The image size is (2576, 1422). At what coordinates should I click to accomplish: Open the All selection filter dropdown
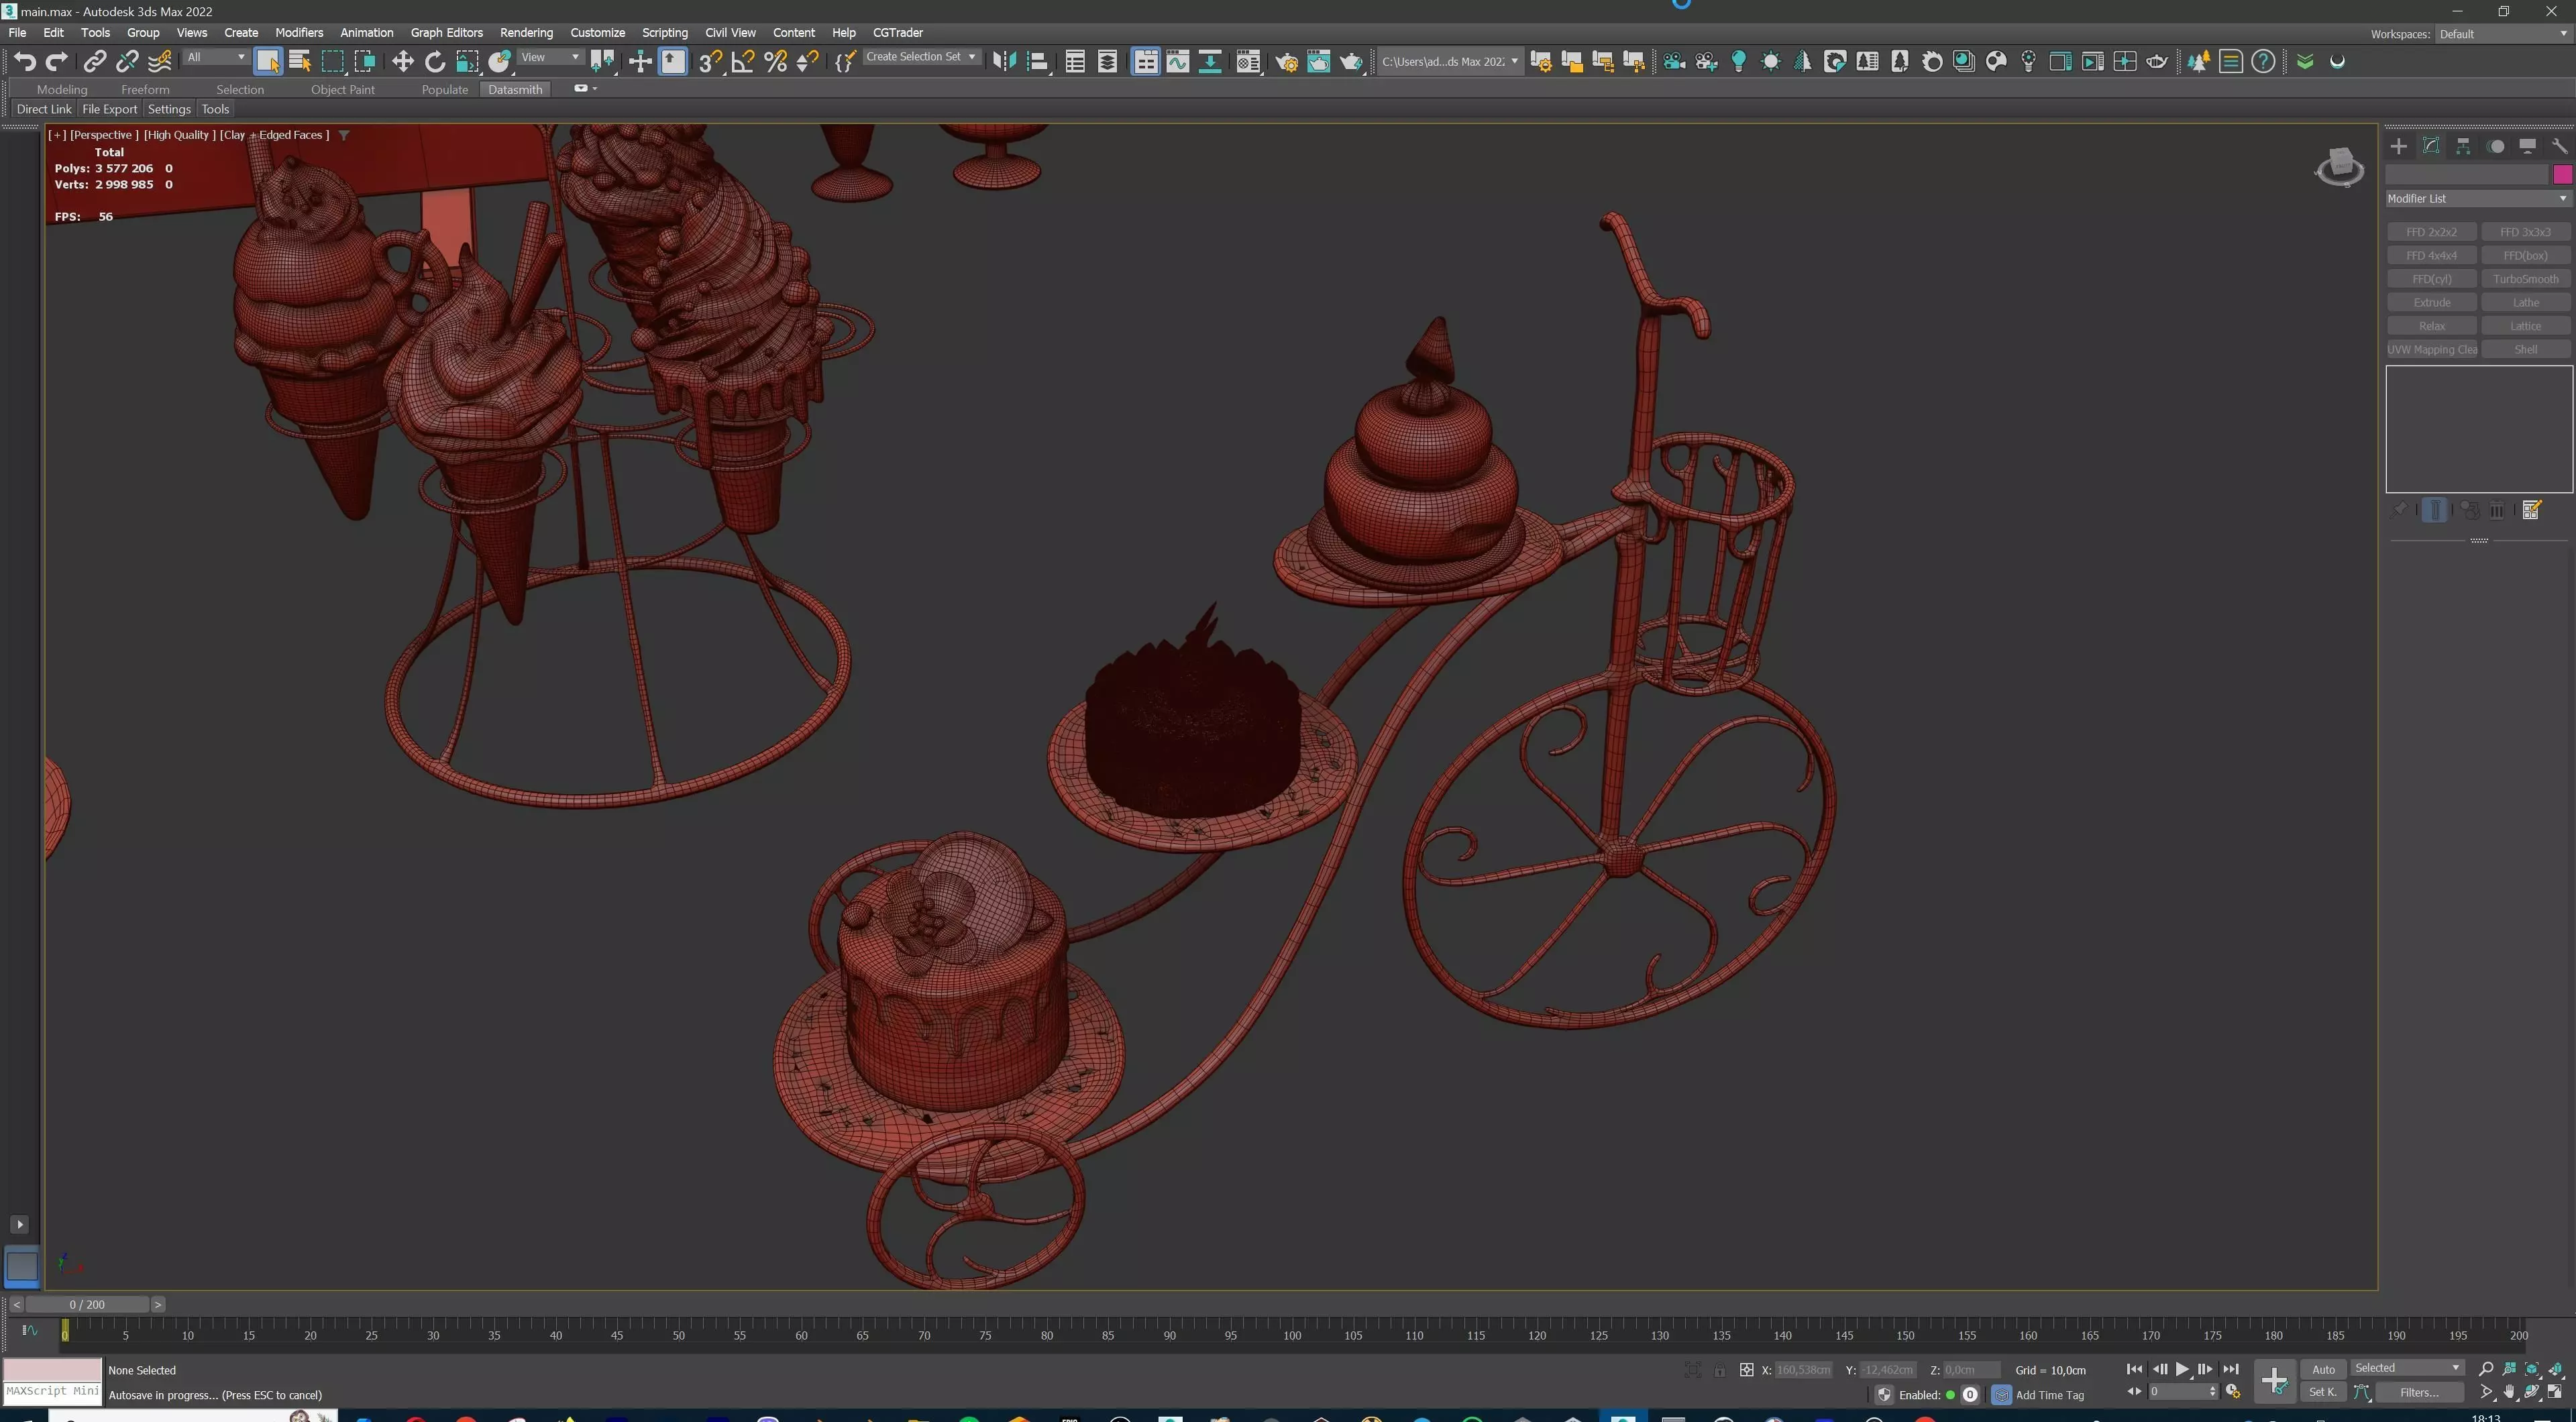pos(216,57)
